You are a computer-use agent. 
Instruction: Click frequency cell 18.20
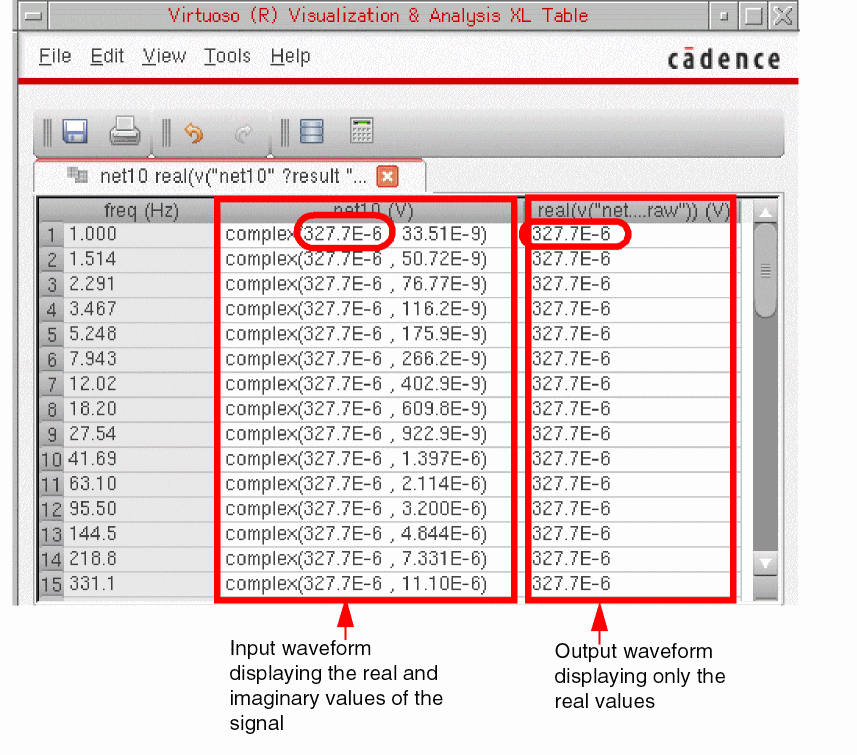tap(139, 409)
